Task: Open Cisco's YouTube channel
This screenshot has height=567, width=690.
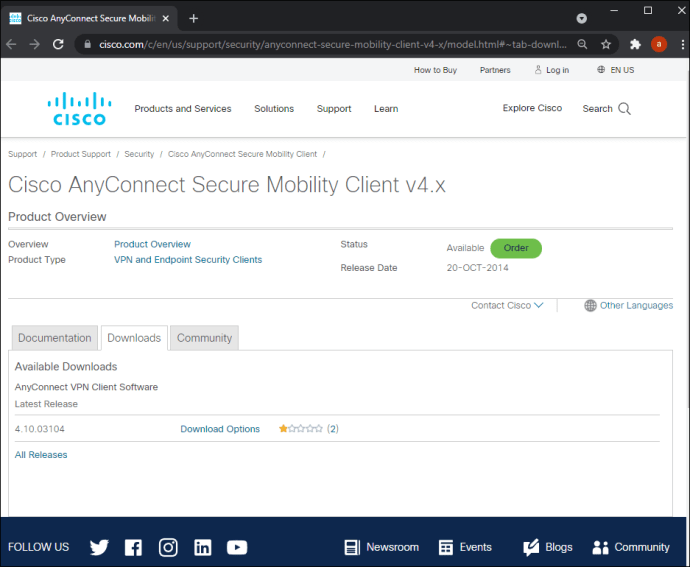Action: (237, 547)
